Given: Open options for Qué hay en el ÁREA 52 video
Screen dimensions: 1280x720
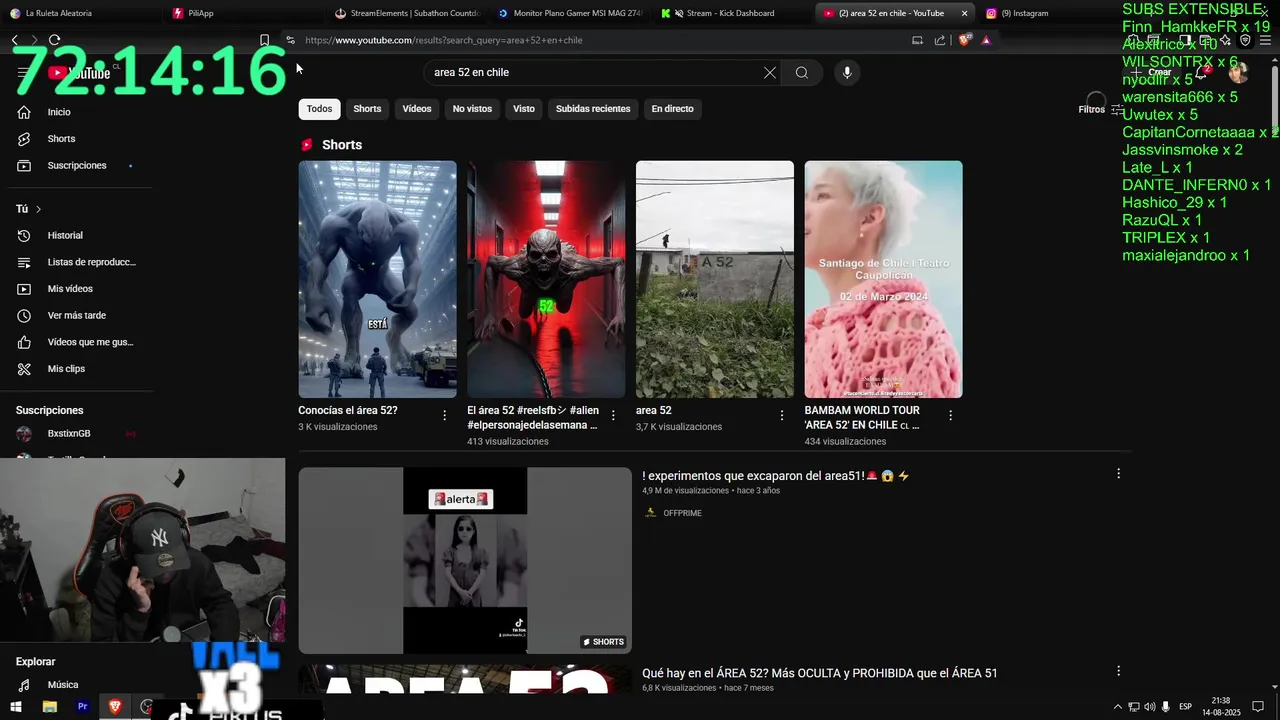Looking at the screenshot, I should [1119, 671].
